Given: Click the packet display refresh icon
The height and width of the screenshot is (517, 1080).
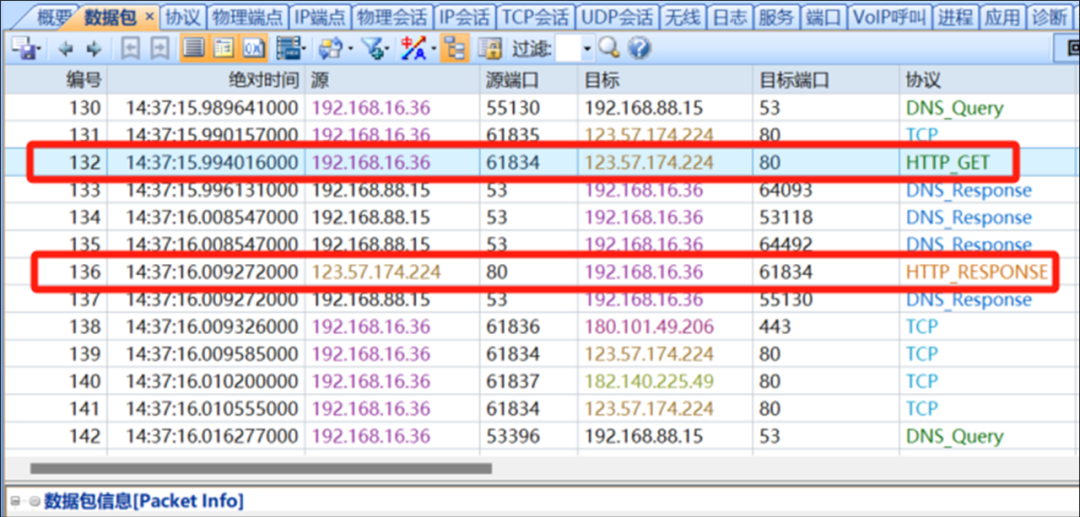Looking at the screenshot, I should click(331, 48).
